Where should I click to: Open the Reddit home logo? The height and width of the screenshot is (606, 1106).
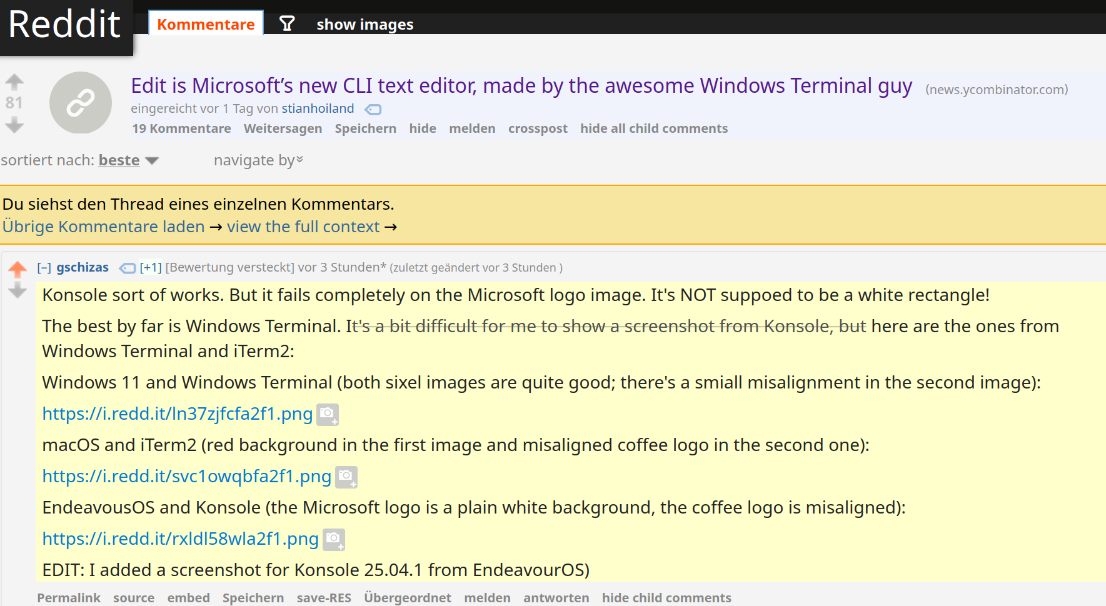click(x=65, y=25)
